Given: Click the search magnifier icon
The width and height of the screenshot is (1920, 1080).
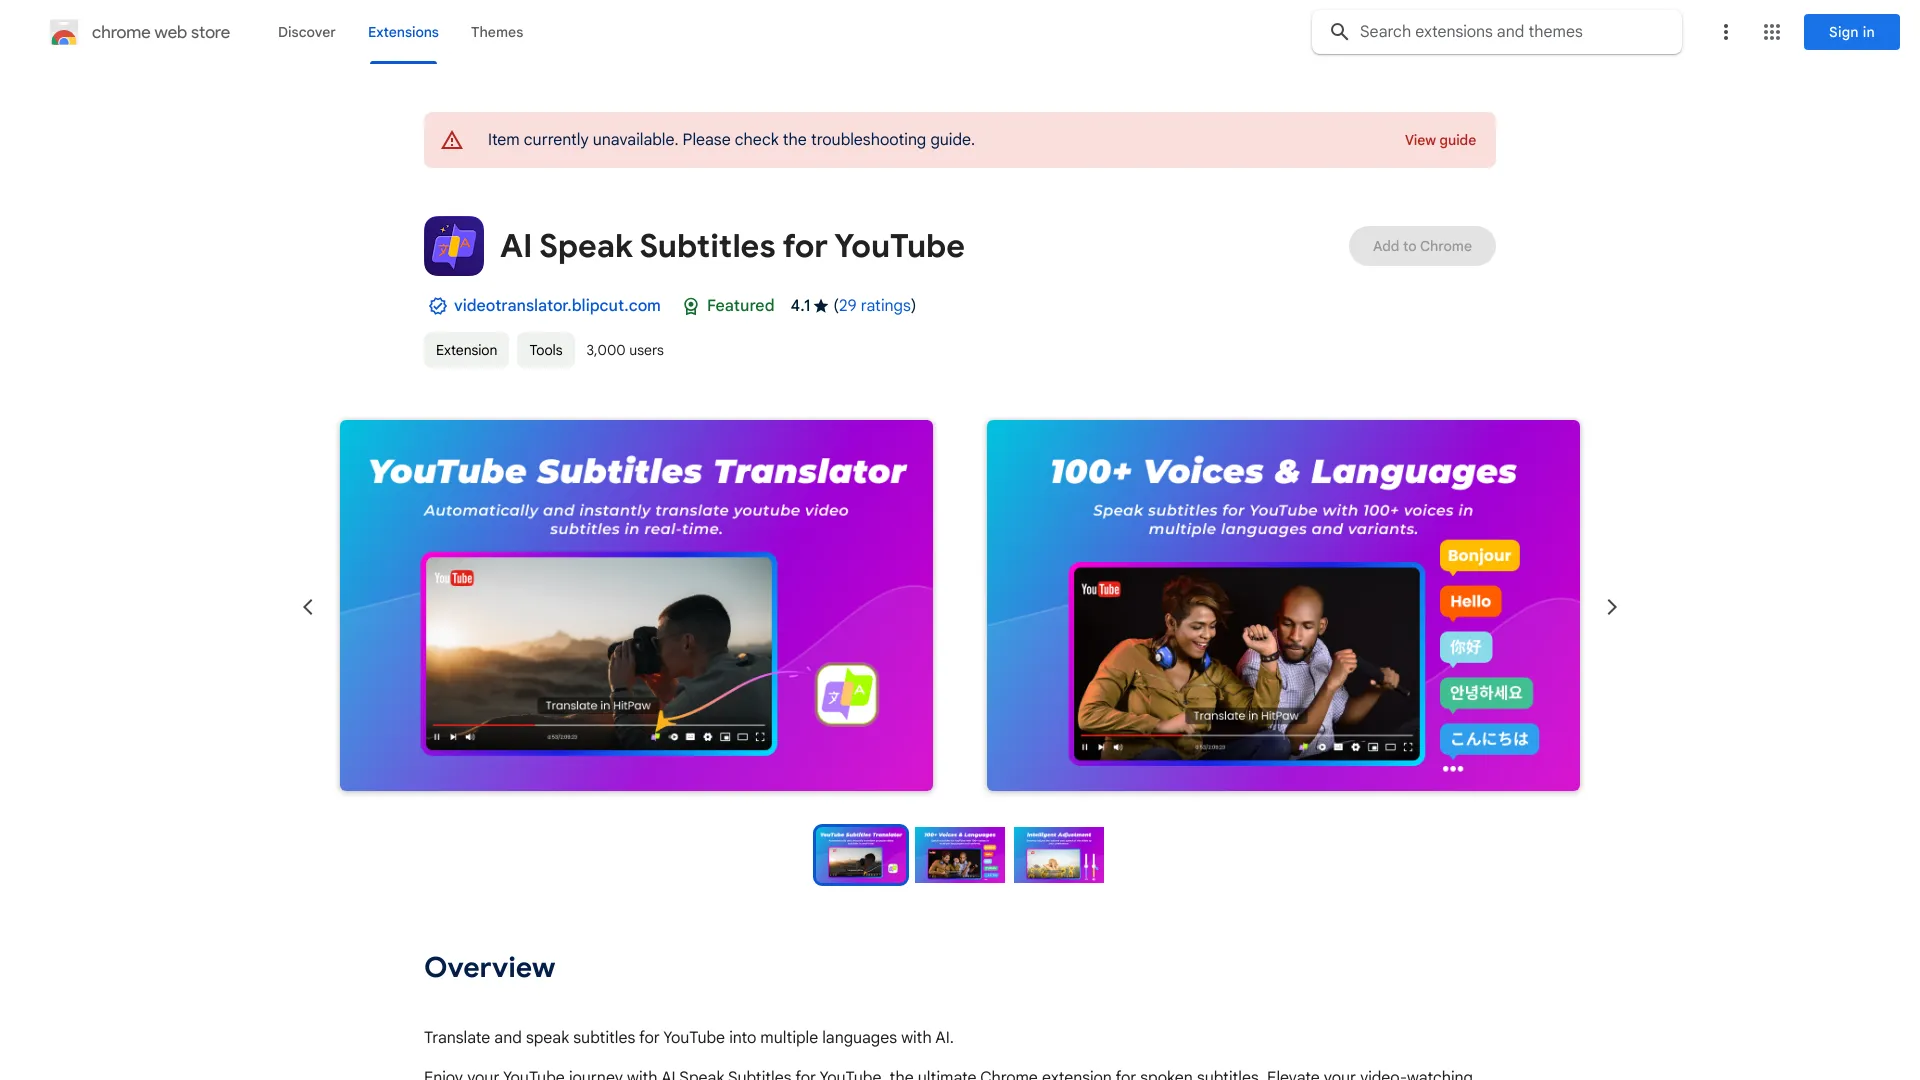Looking at the screenshot, I should coord(1342,32).
